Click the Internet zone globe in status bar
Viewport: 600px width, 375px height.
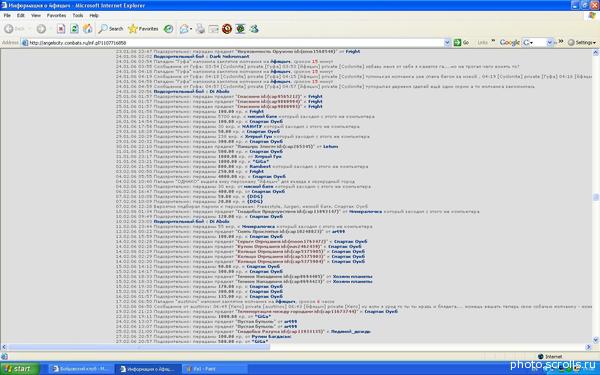tap(541, 357)
